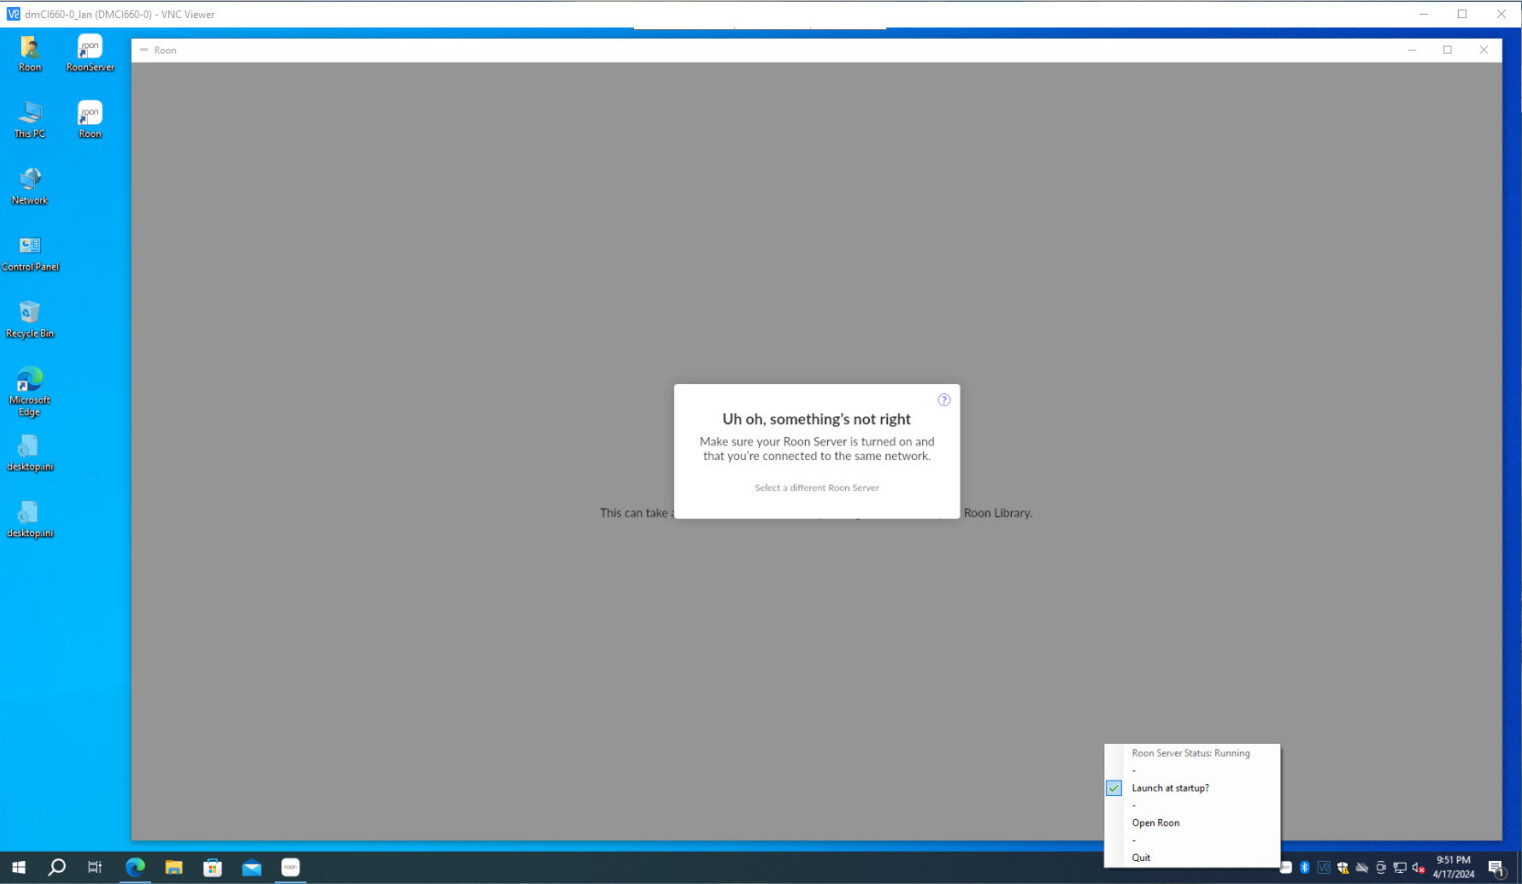The width and height of the screenshot is (1522, 884).
Task: Open the Windows Security tray icon
Action: (x=1343, y=867)
